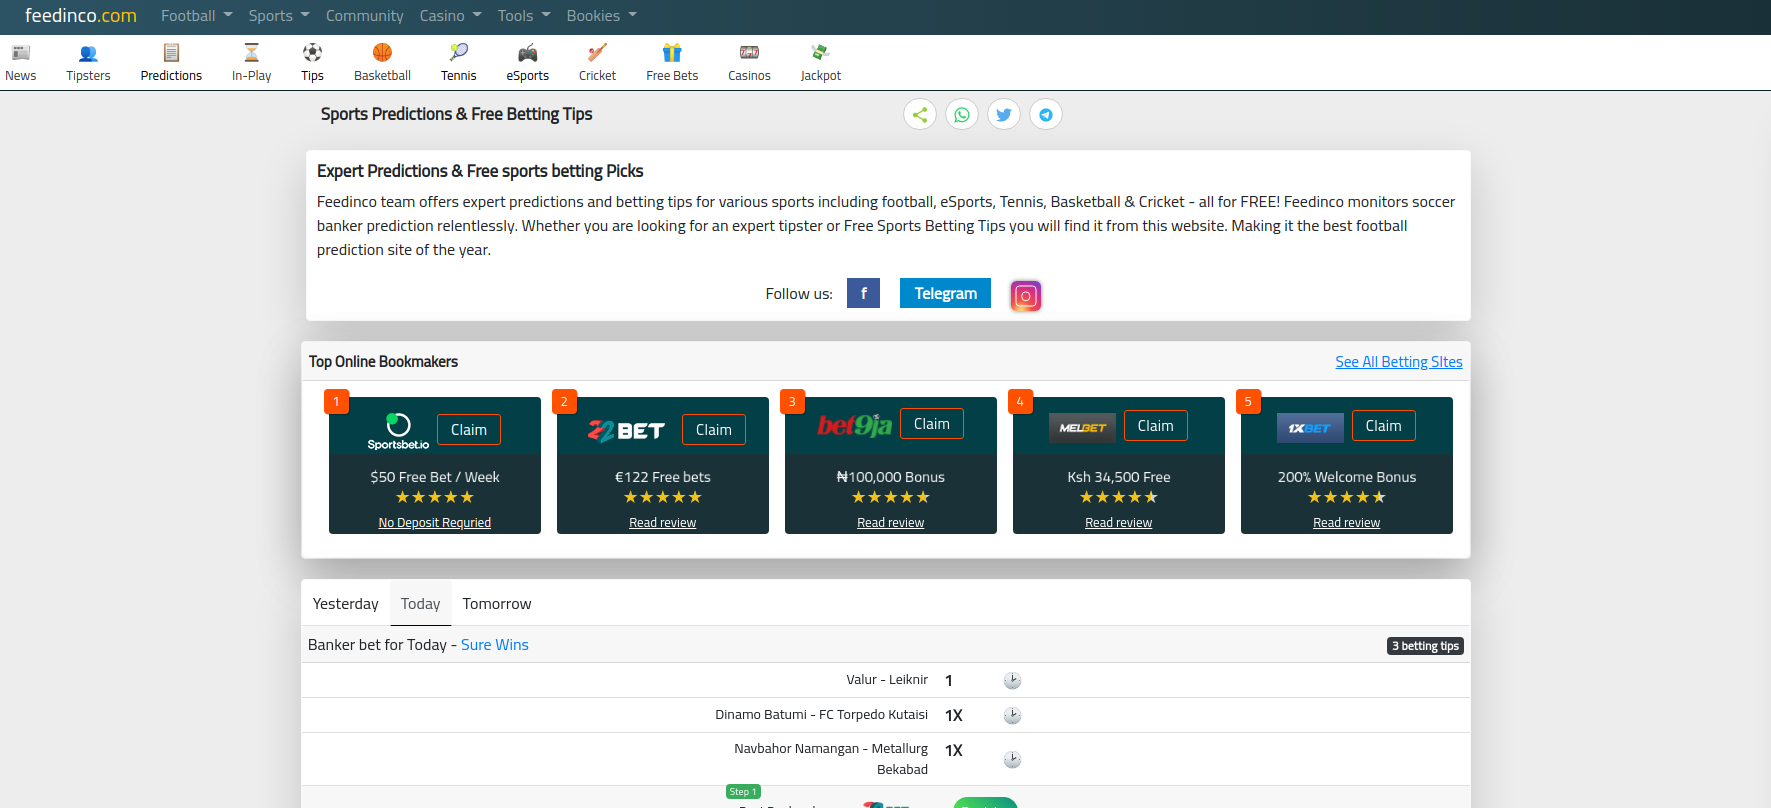1771x808 pixels.
Task: Read review of MELBET
Action: point(1119,523)
